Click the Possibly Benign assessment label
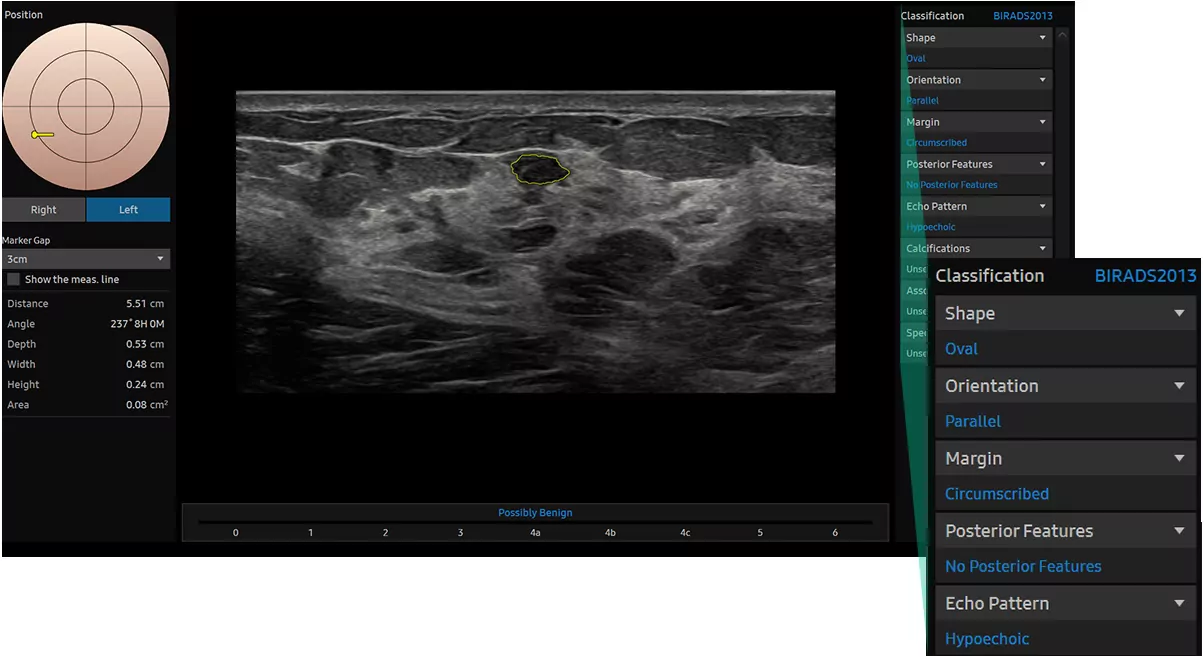The height and width of the screenshot is (657, 1204). [535, 513]
